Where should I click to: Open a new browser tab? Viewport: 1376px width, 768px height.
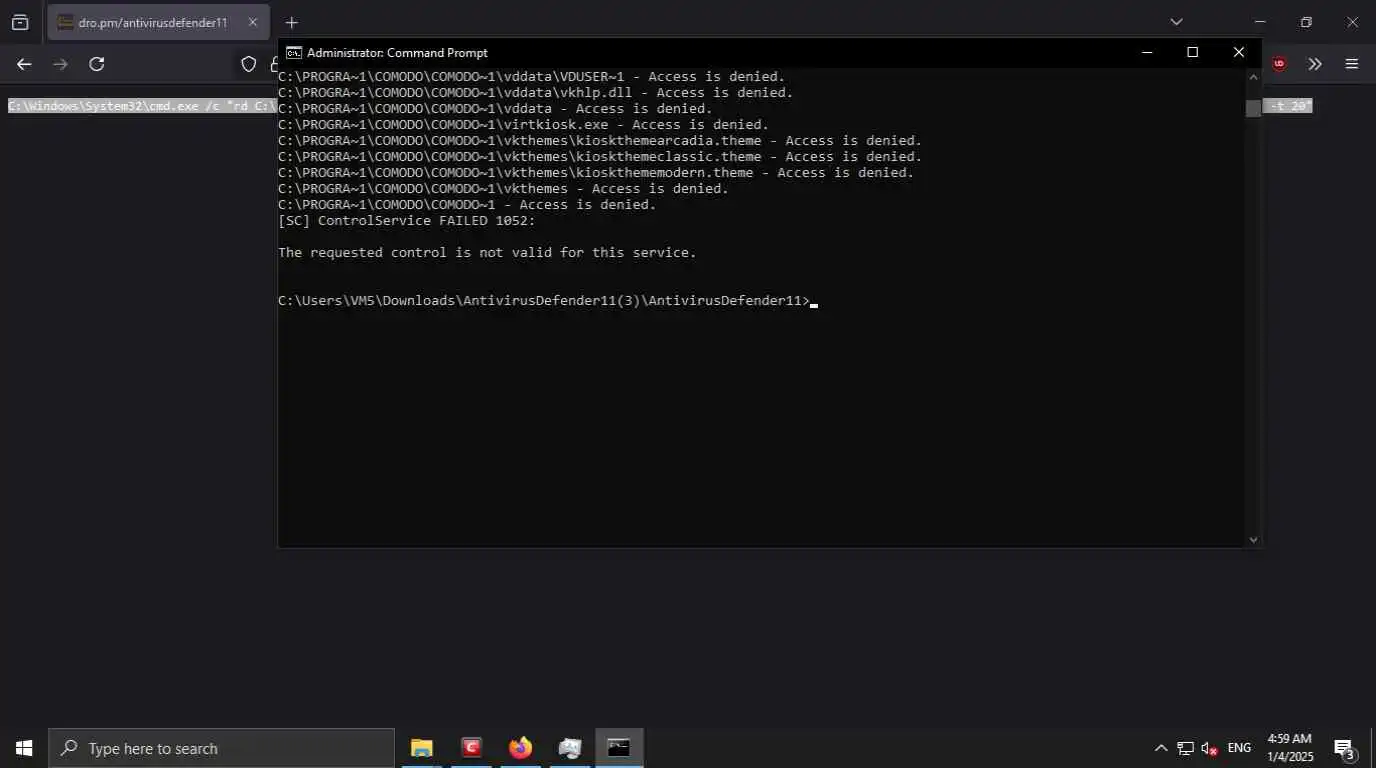[291, 22]
